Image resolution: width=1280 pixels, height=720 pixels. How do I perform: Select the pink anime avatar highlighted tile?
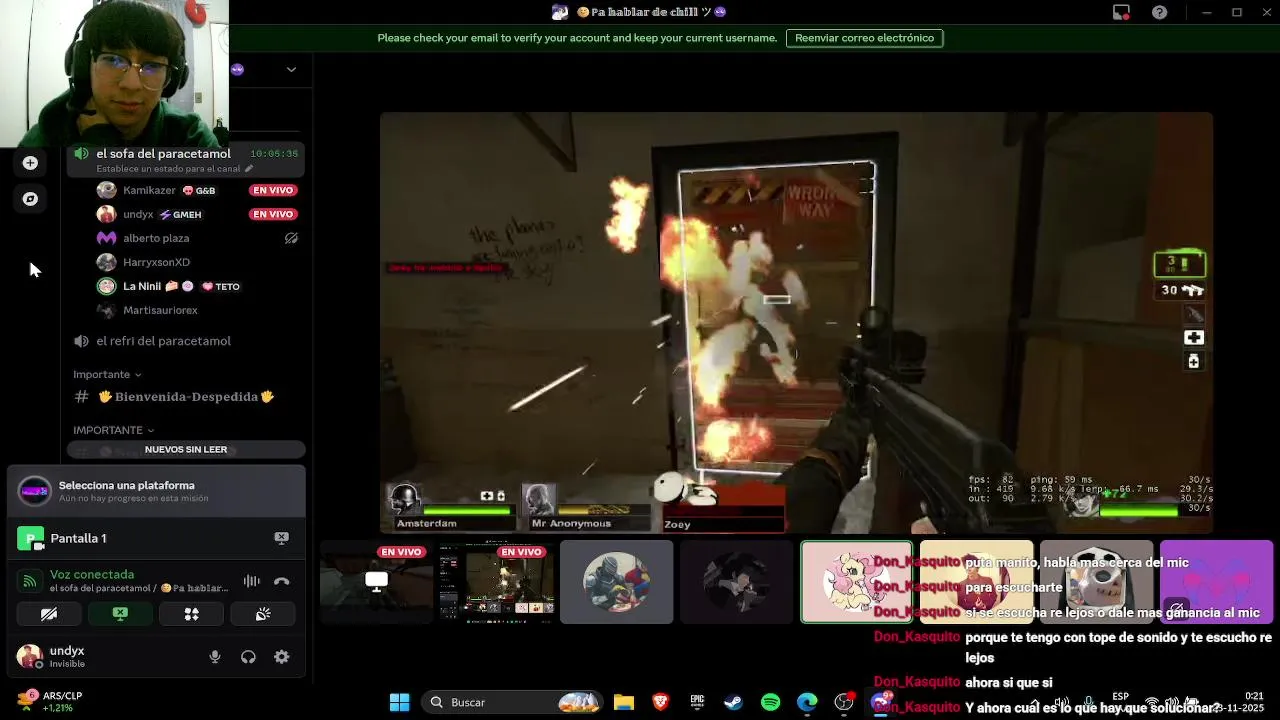[856, 582]
